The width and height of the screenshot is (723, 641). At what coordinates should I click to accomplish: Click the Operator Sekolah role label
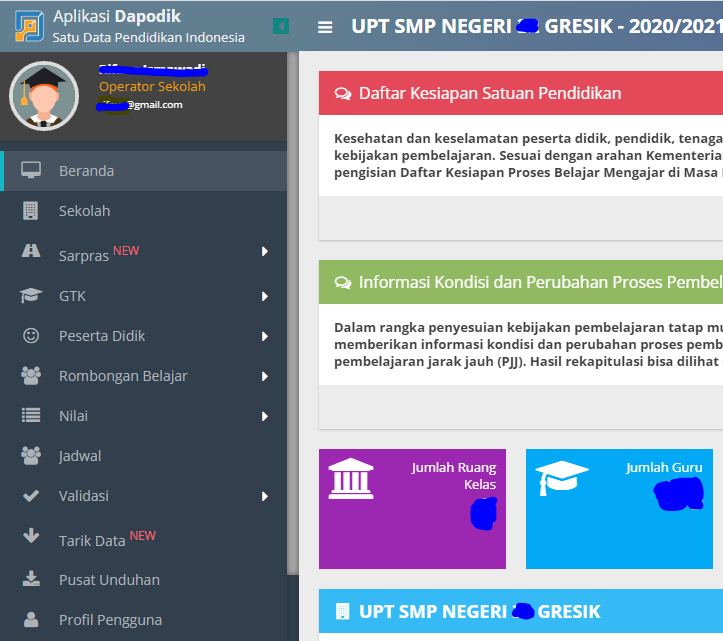pos(152,86)
